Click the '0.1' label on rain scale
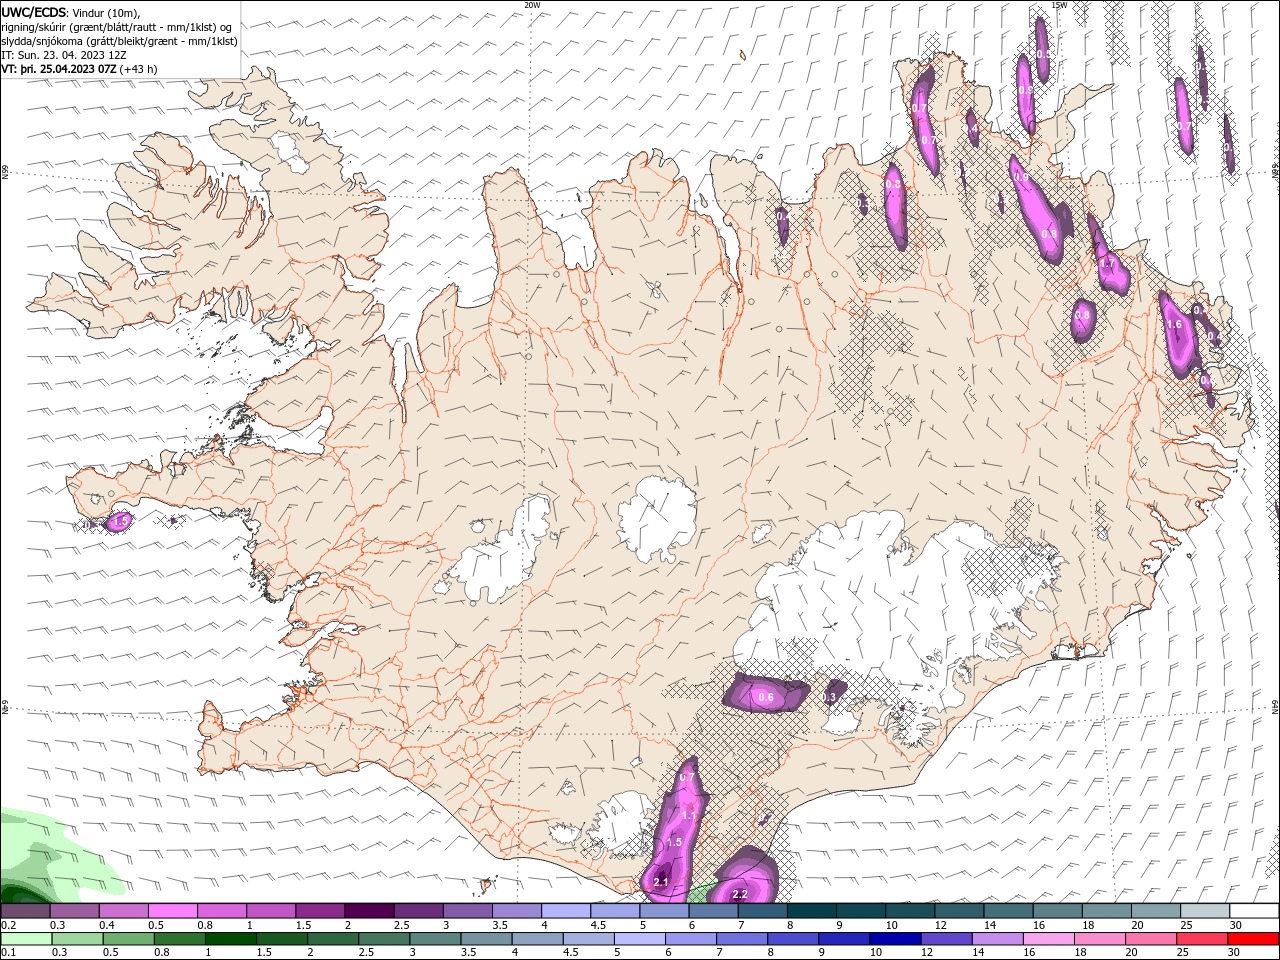Screen dimensions: 1280x960 [x=9, y=953]
